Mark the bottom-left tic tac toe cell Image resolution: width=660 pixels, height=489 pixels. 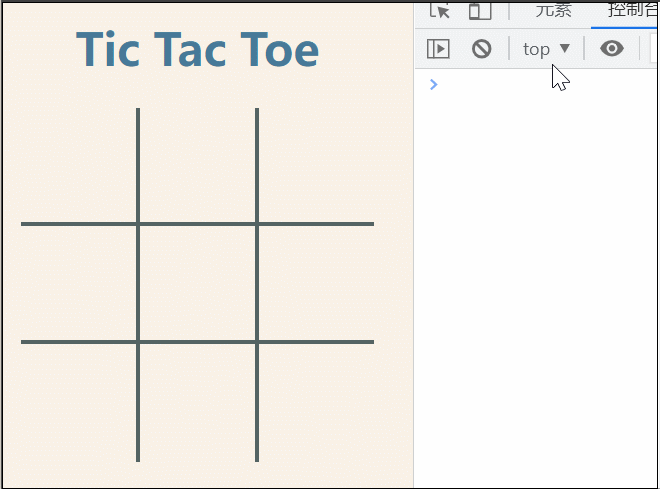(x=79, y=401)
